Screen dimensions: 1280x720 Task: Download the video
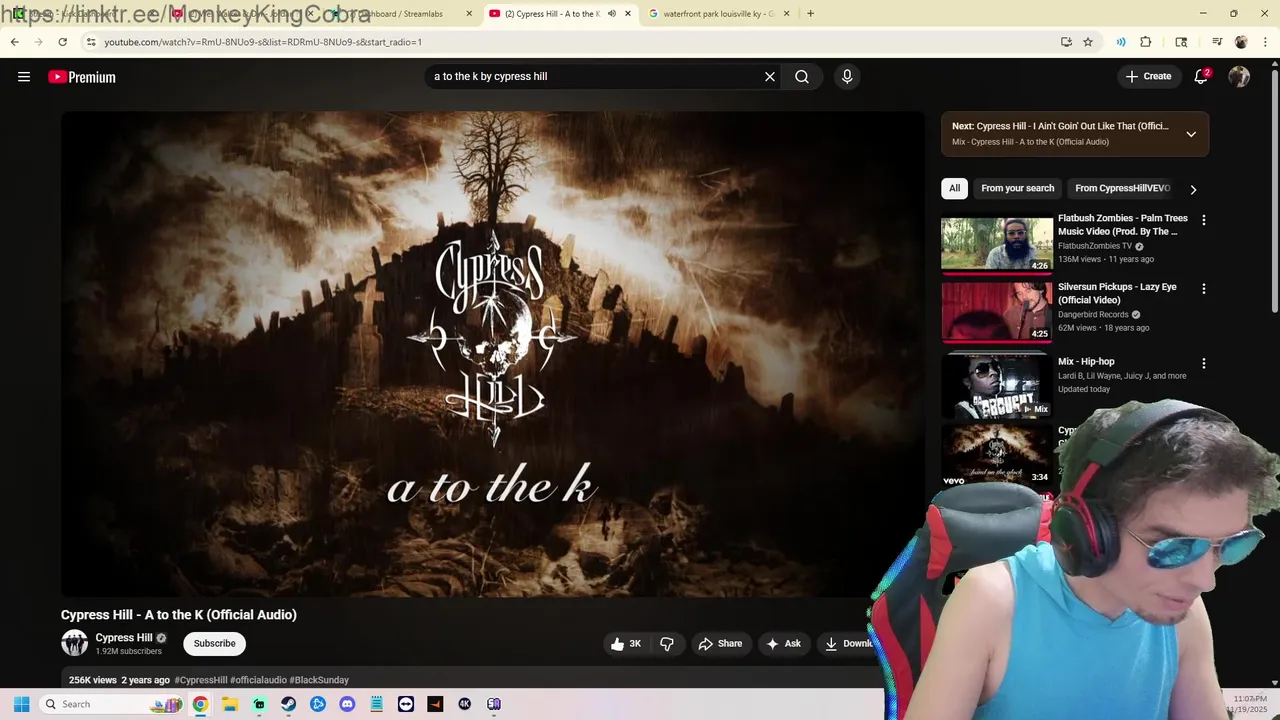point(847,644)
